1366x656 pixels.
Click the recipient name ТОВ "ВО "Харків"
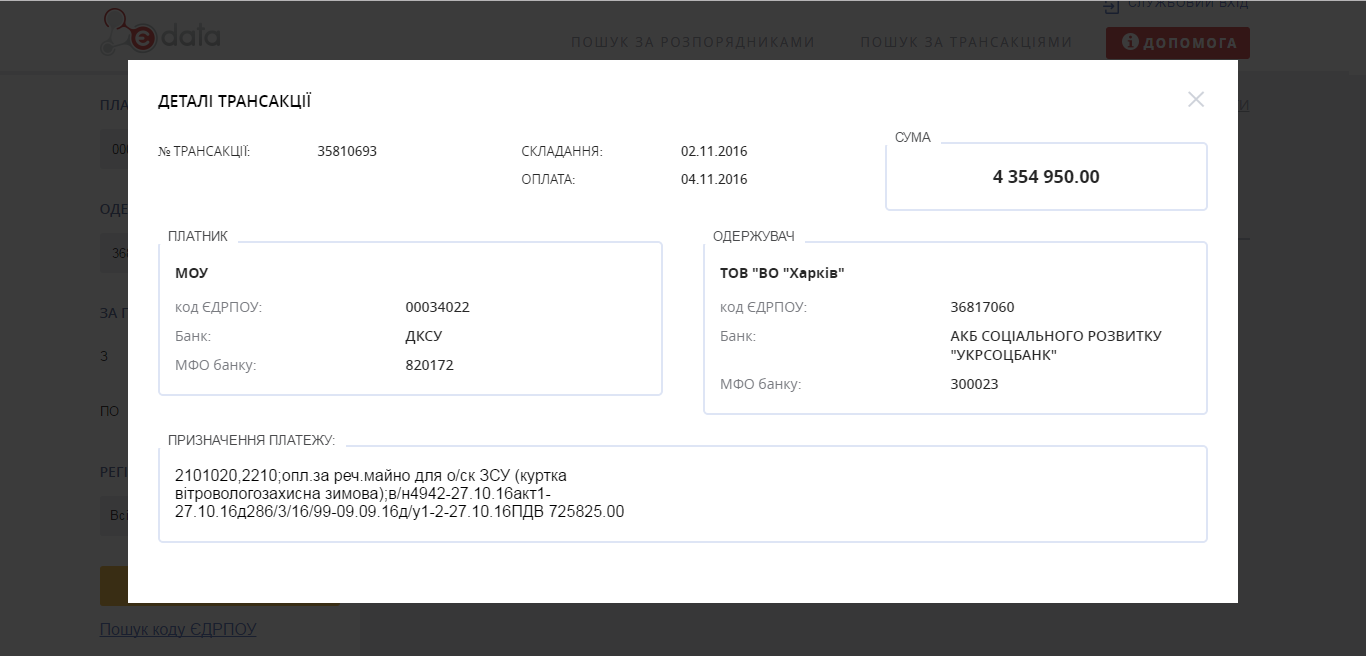click(x=782, y=273)
